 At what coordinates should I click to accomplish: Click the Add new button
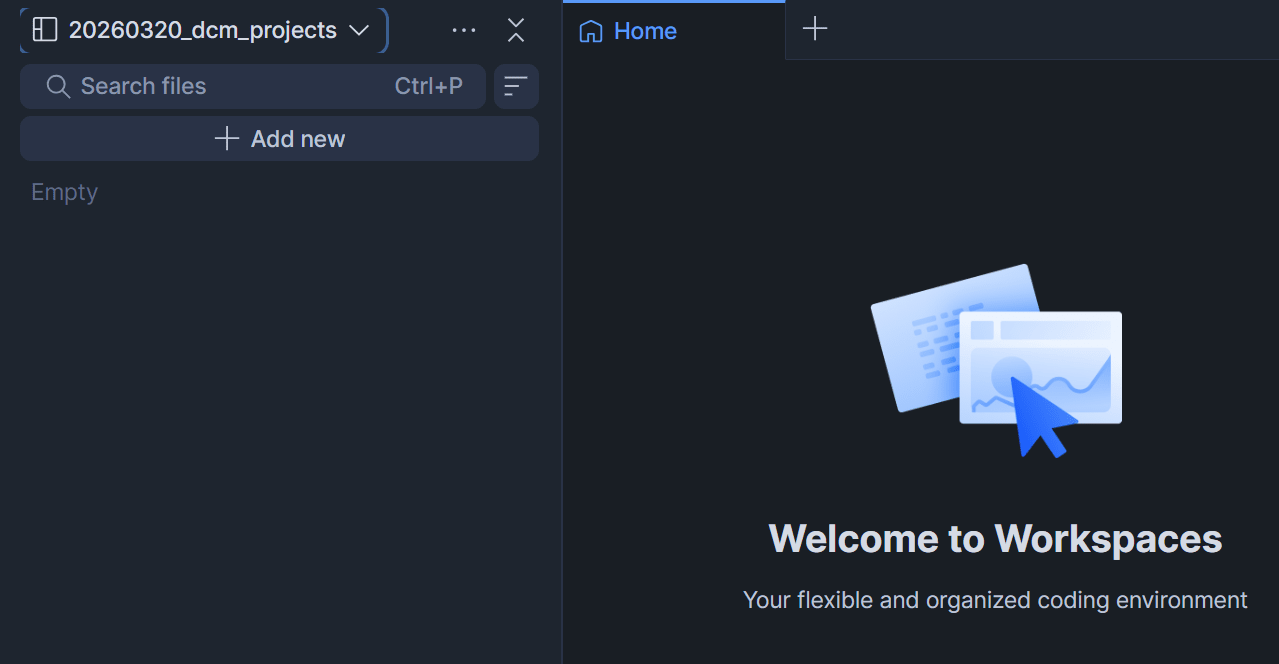pyautogui.click(x=279, y=138)
